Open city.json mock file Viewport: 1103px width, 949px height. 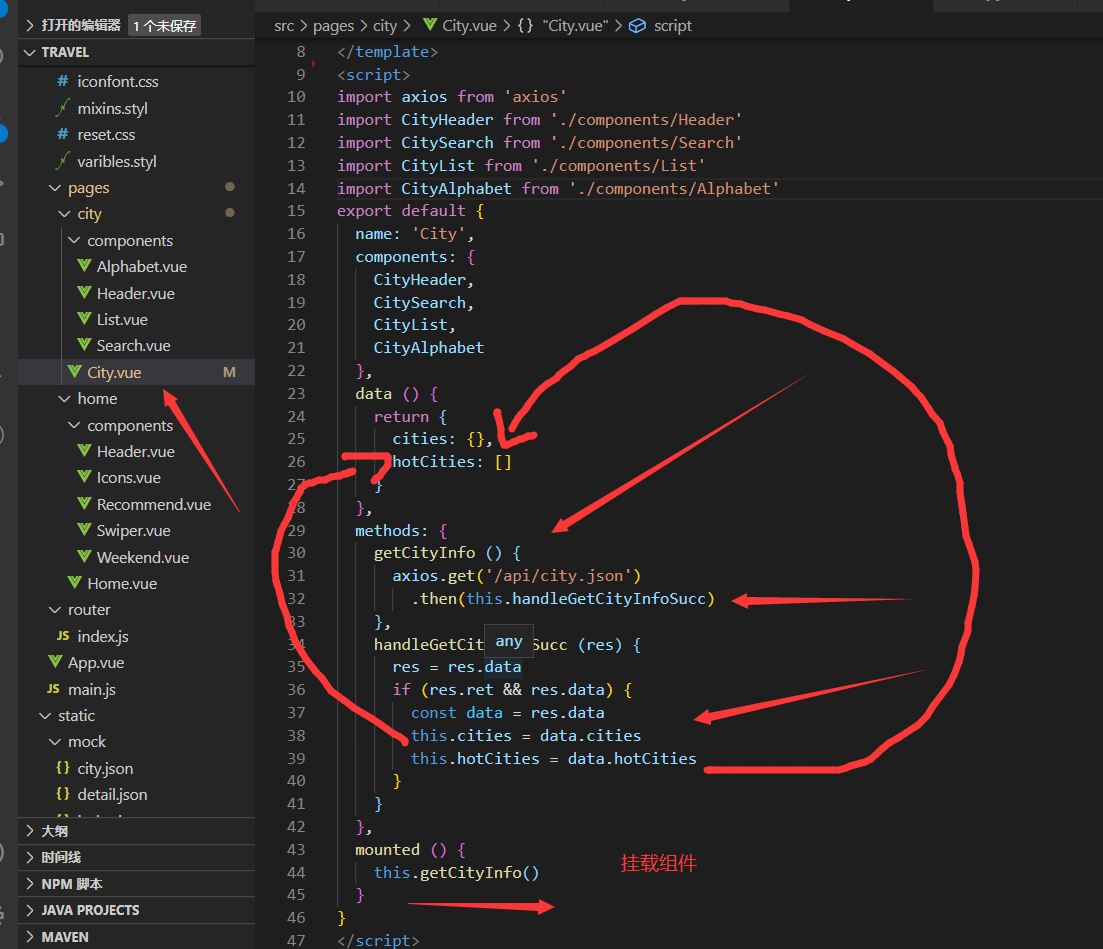coord(105,768)
